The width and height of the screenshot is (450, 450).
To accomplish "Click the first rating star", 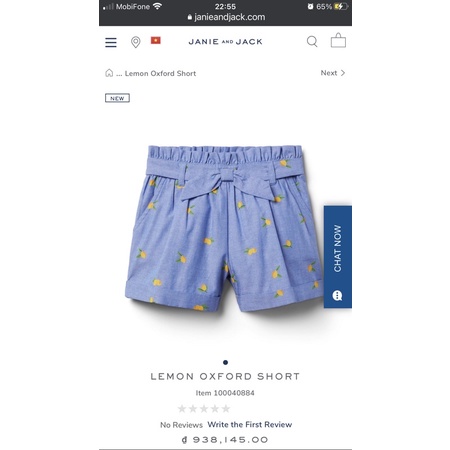I will click(182, 408).
